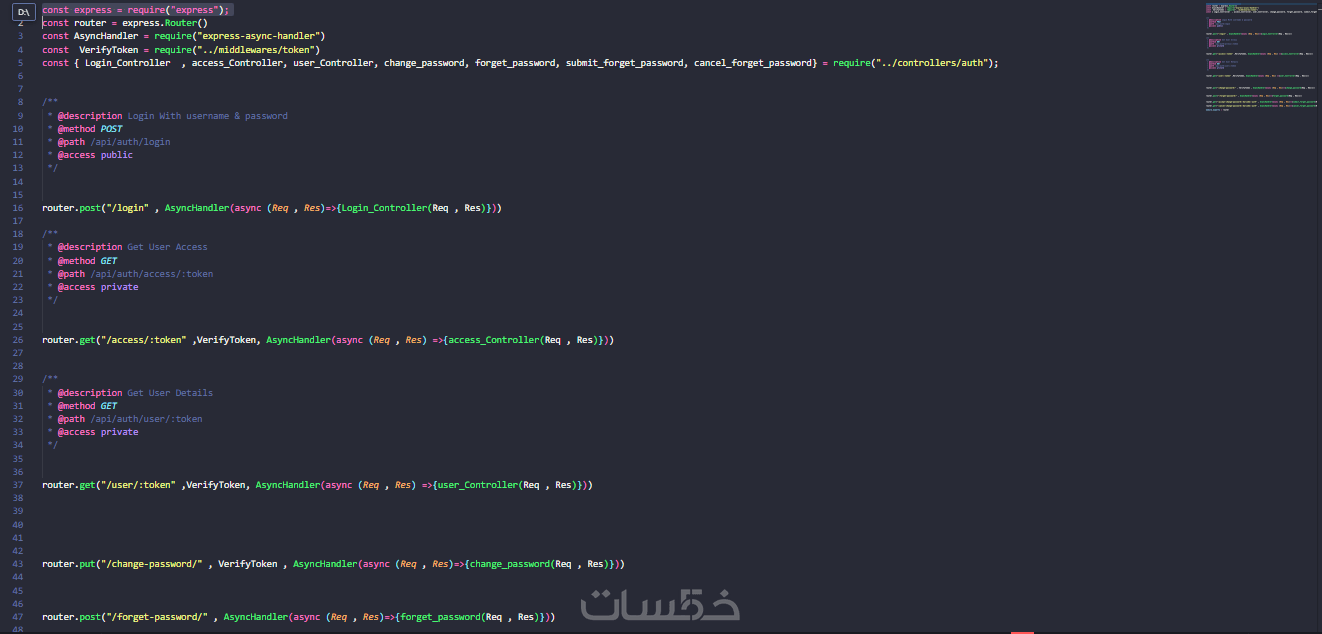Click comment text "Login With username & password"
1322x634 pixels.
(207, 116)
